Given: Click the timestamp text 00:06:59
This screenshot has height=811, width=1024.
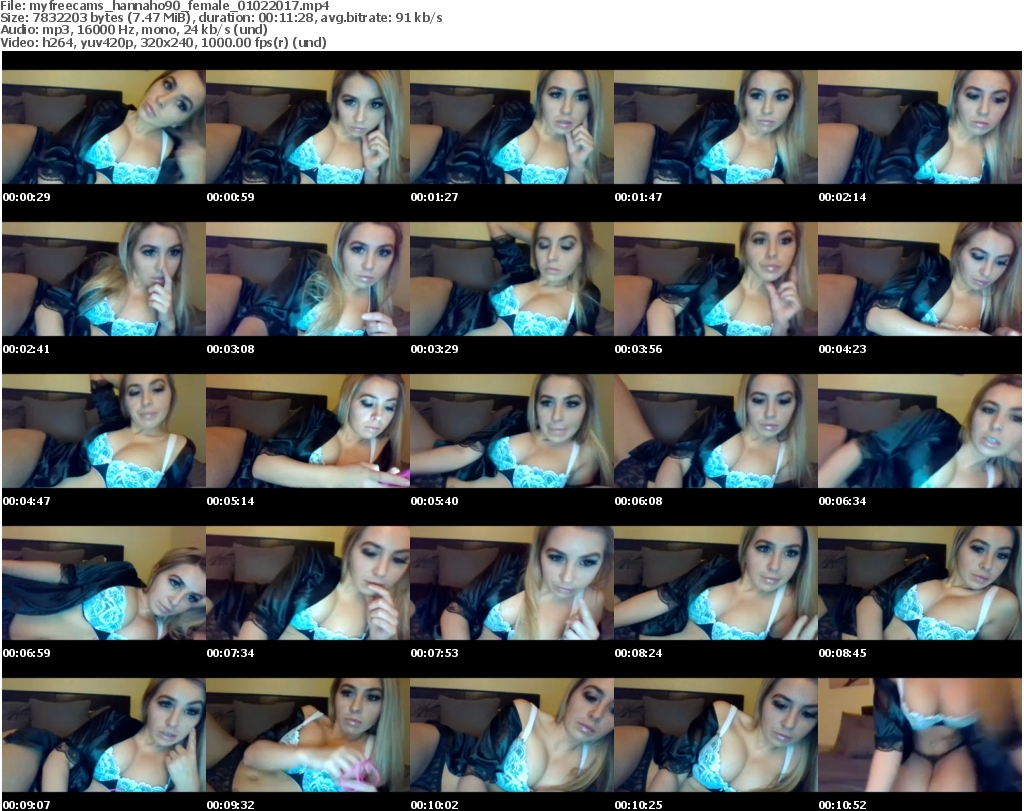Looking at the screenshot, I should (26, 653).
